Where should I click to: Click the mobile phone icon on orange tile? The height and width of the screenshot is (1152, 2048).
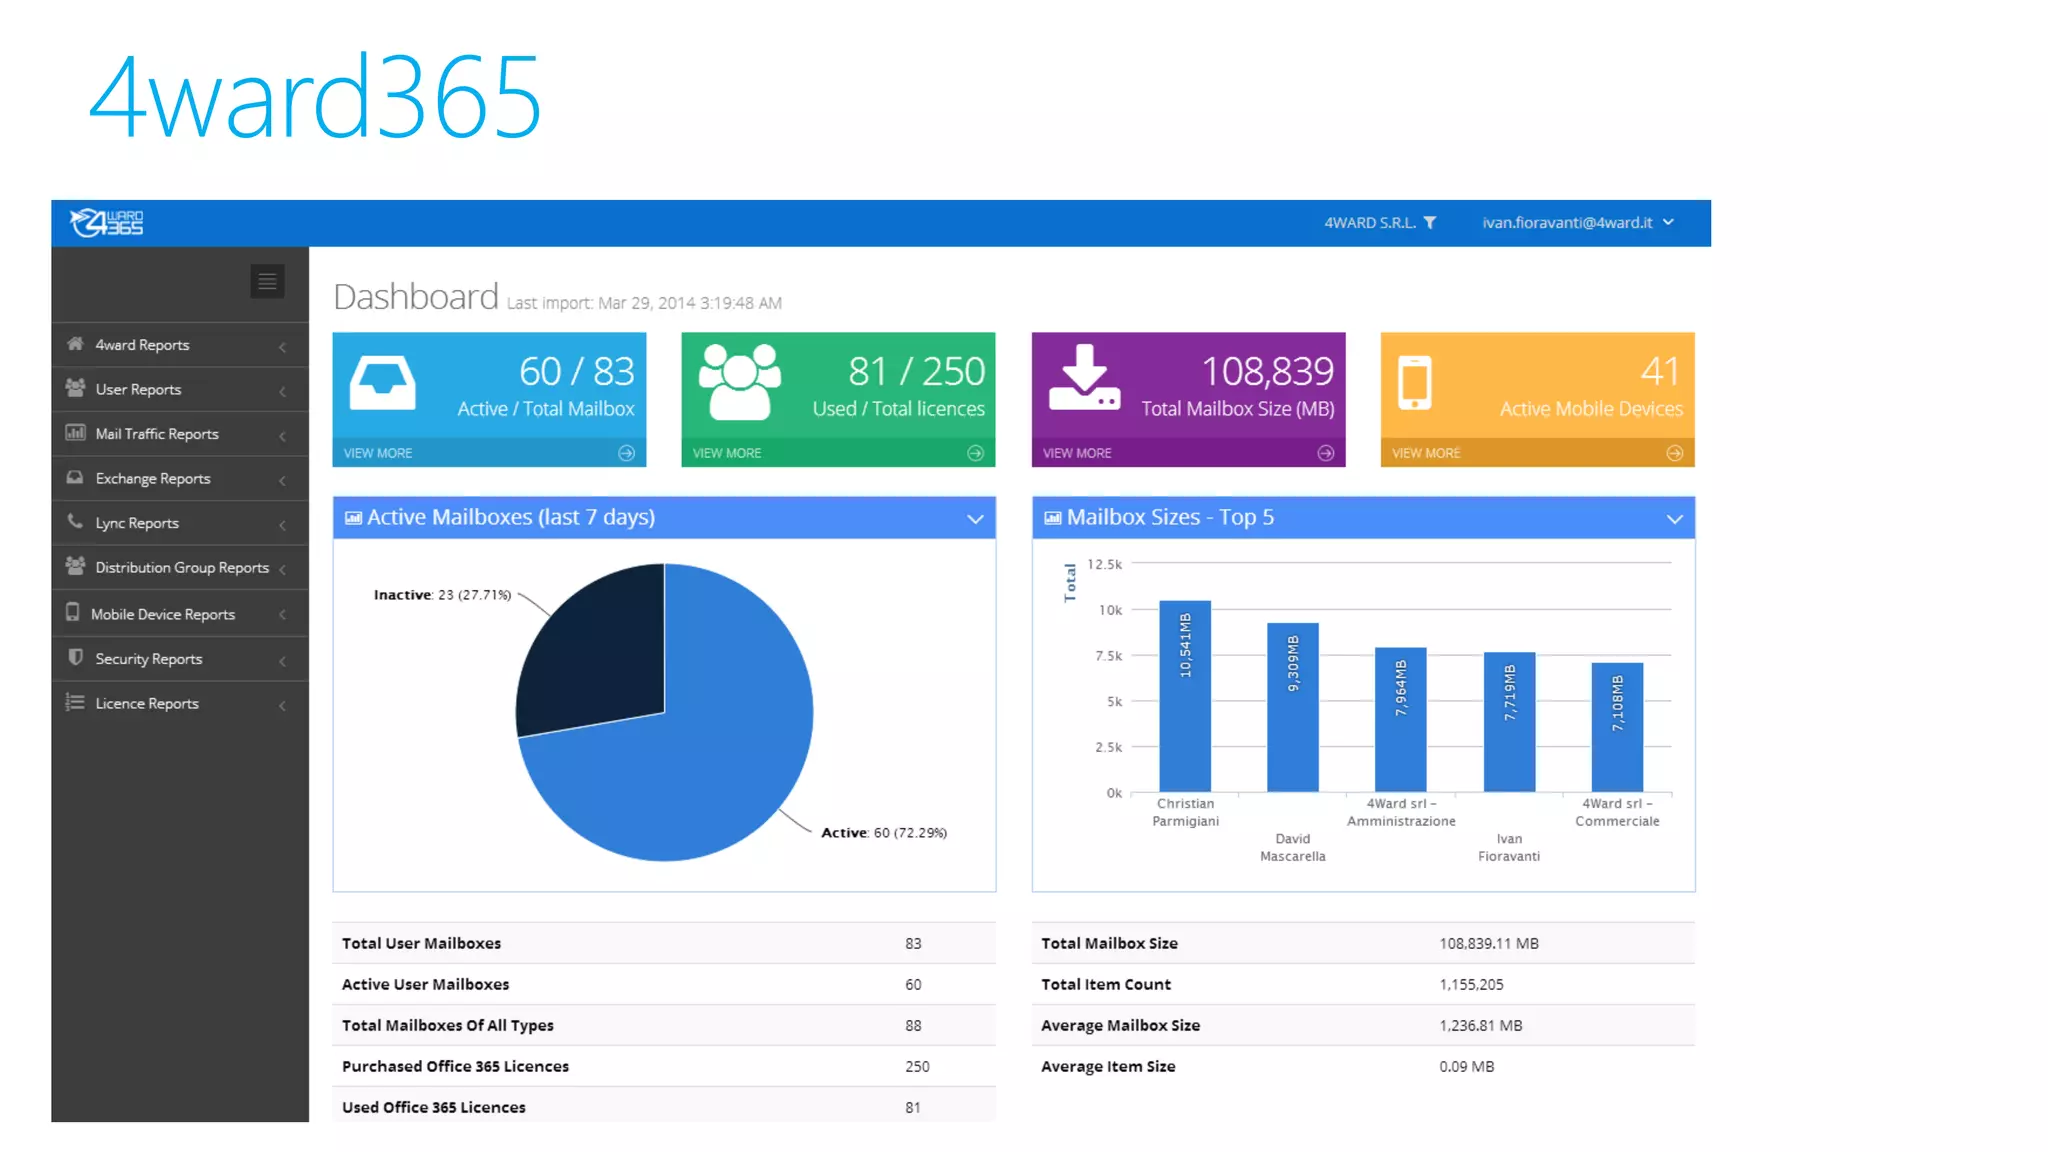pos(1414,383)
